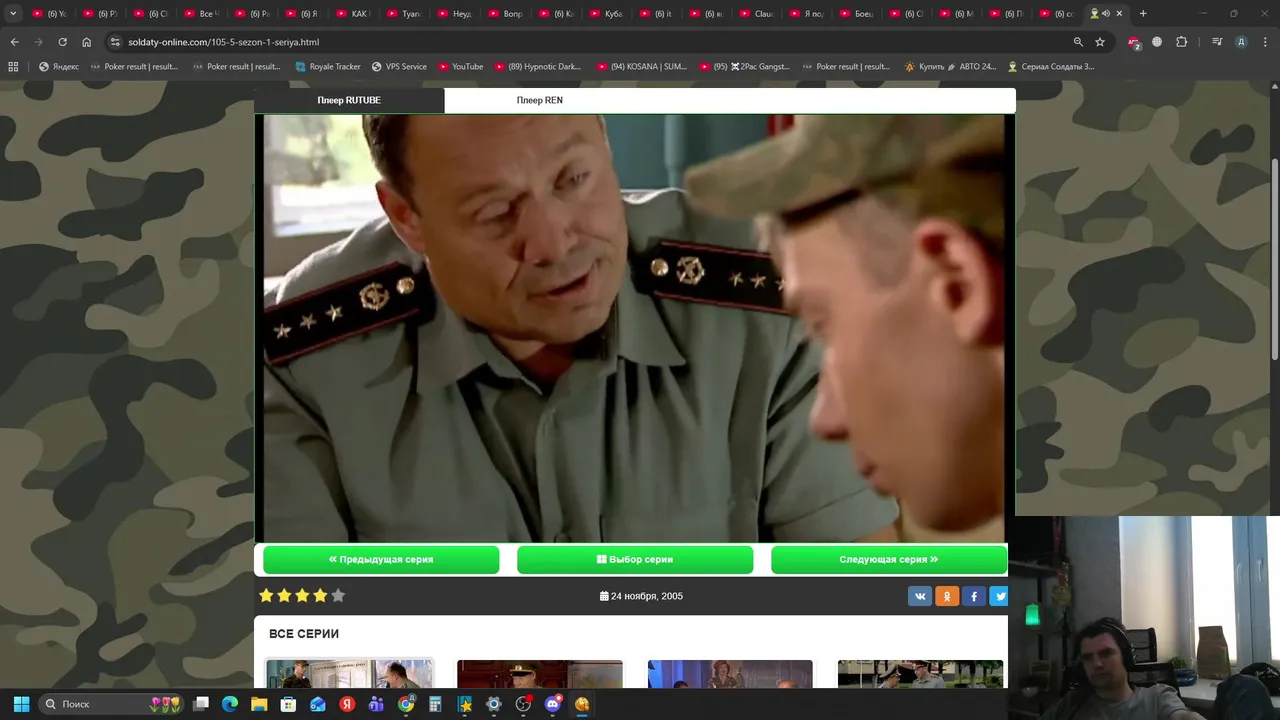The width and height of the screenshot is (1280, 720).
Task: Open File Explorer from the taskbar
Action: pyautogui.click(x=259, y=704)
